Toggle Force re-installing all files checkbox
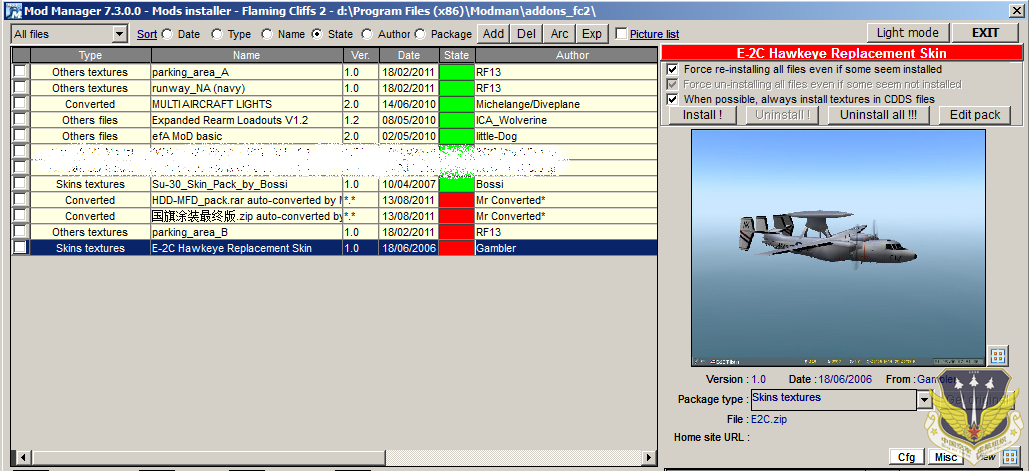 [672, 69]
